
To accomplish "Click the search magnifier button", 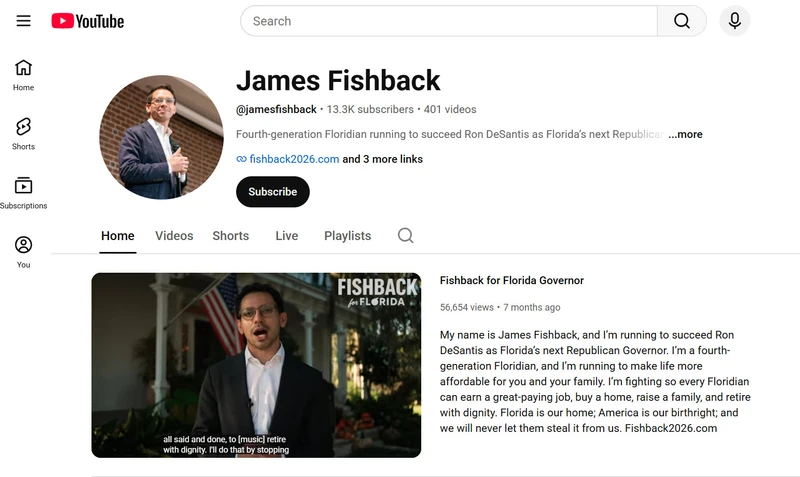I will (682, 21).
